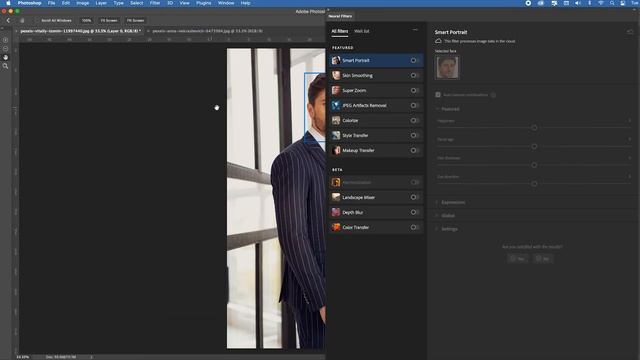640x360 pixels.
Task: Switch to the All filters tab
Action: (340, 31)
